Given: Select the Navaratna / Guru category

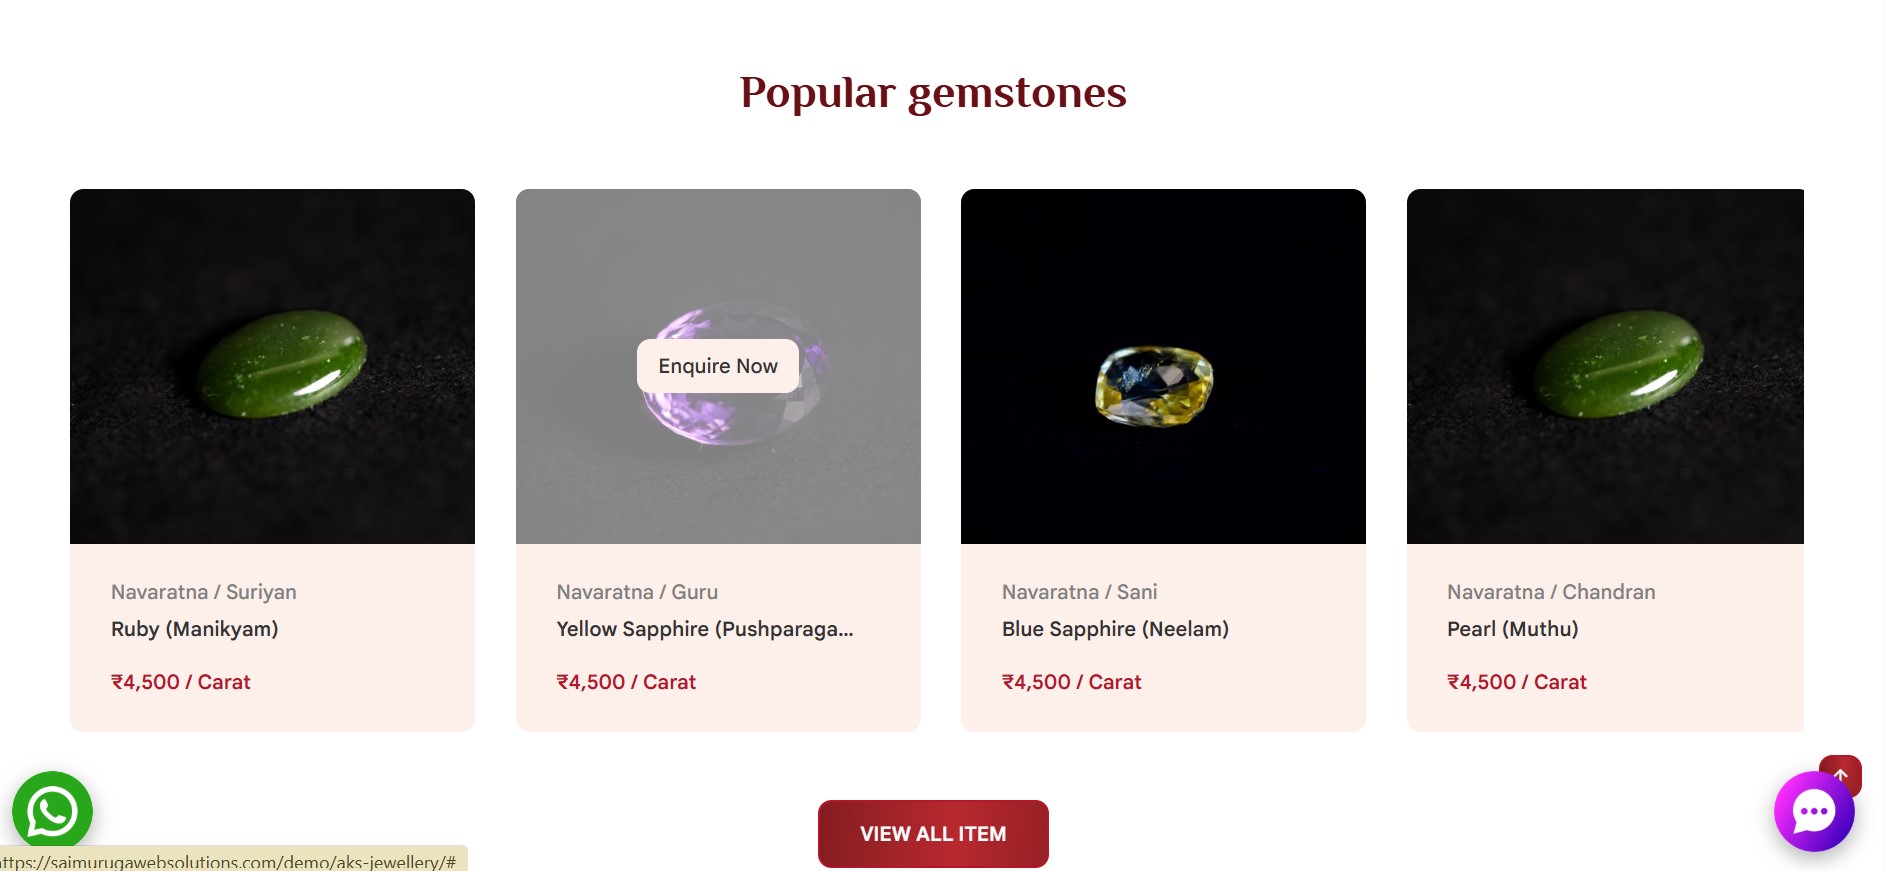Looking at the screenshot, I should pyautogui.click(x=637, y=592).
